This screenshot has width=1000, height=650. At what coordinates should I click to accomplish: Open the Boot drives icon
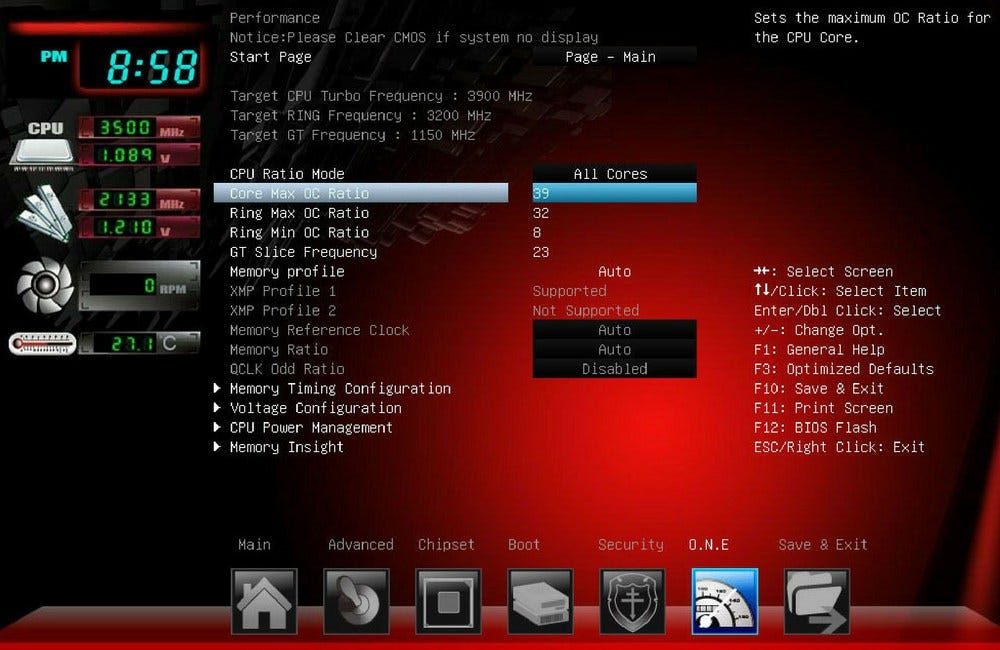coord(540,601)
